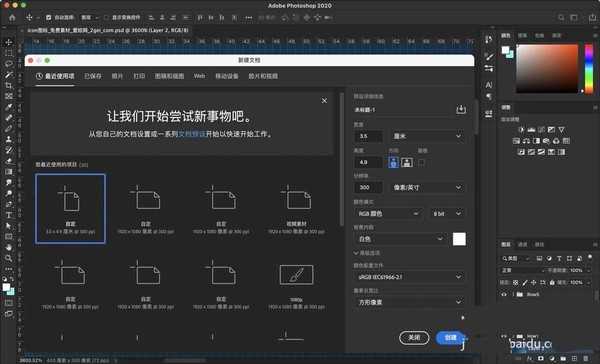Toggle 显示变换控件 checkbox
Image resolution: width=600 pixels, height=364 pixels.
[106, 17]
